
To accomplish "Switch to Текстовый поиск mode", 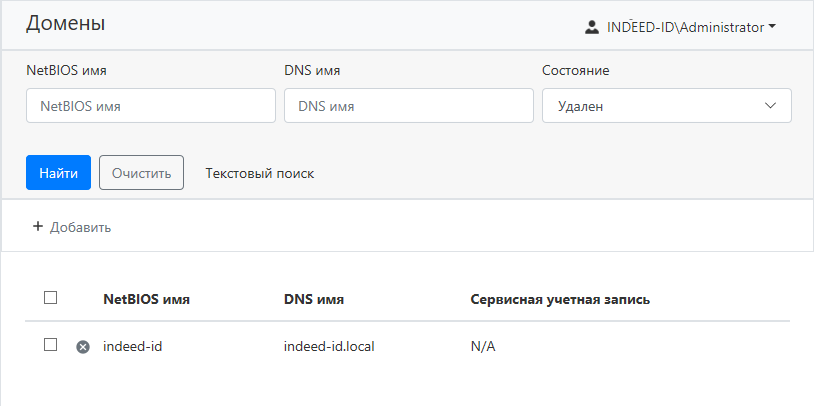I will pos(259,173).
